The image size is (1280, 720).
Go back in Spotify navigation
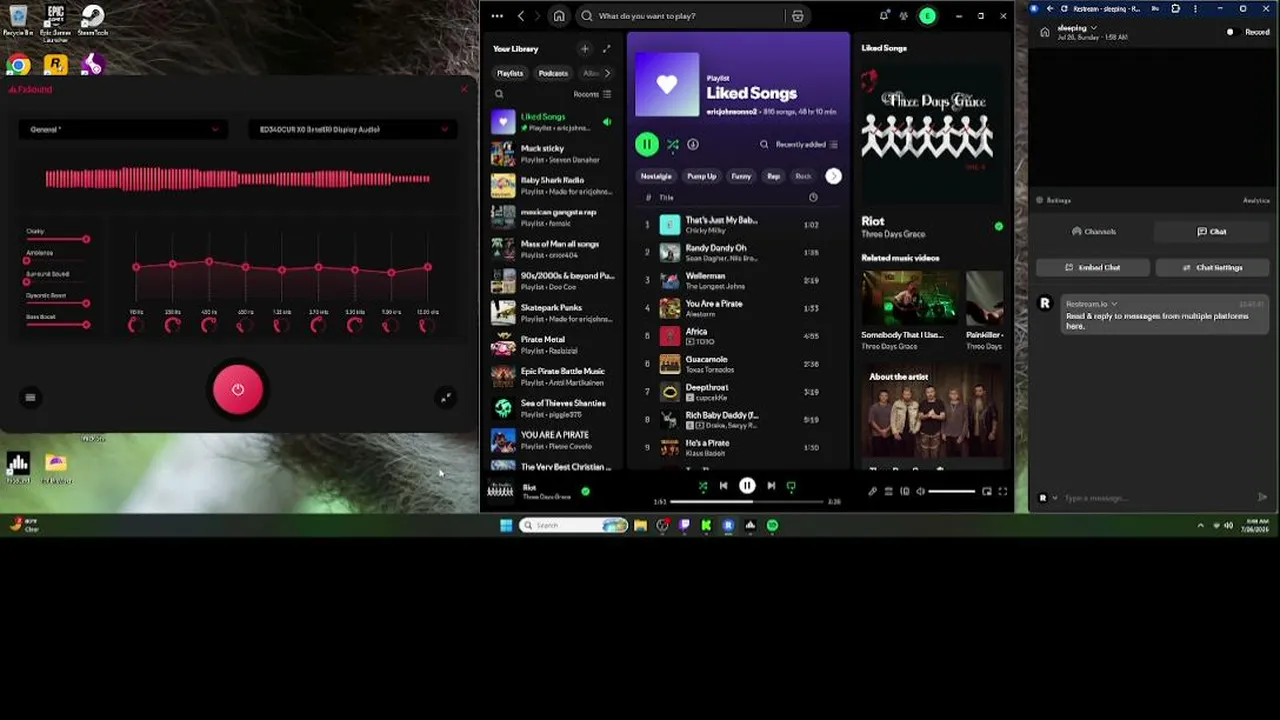521,16
